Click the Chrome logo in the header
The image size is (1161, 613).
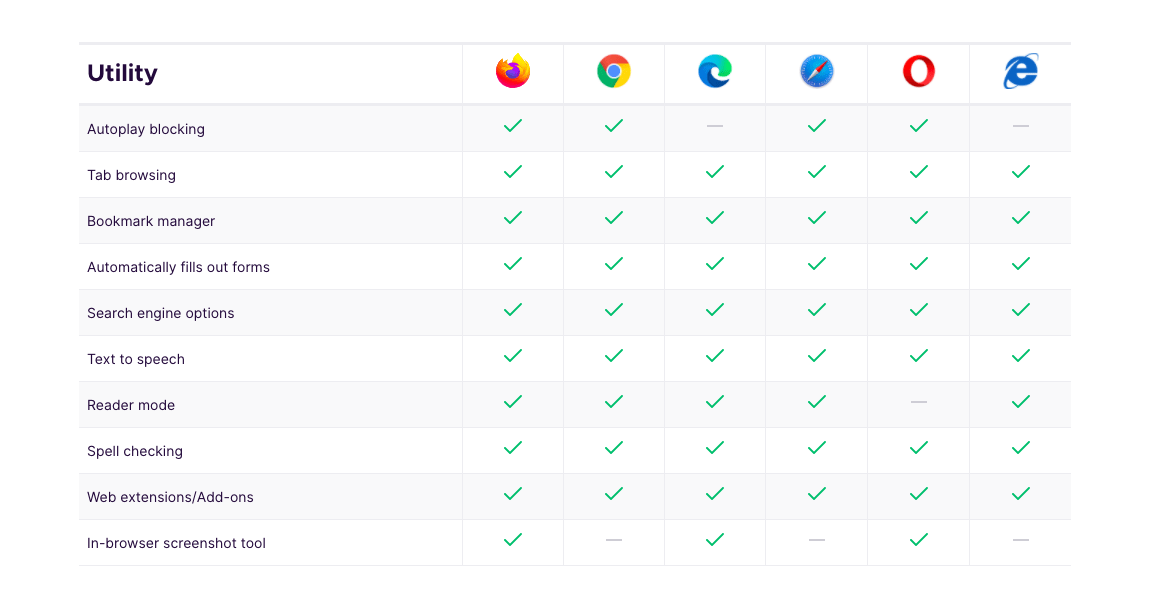click(614, 71)
